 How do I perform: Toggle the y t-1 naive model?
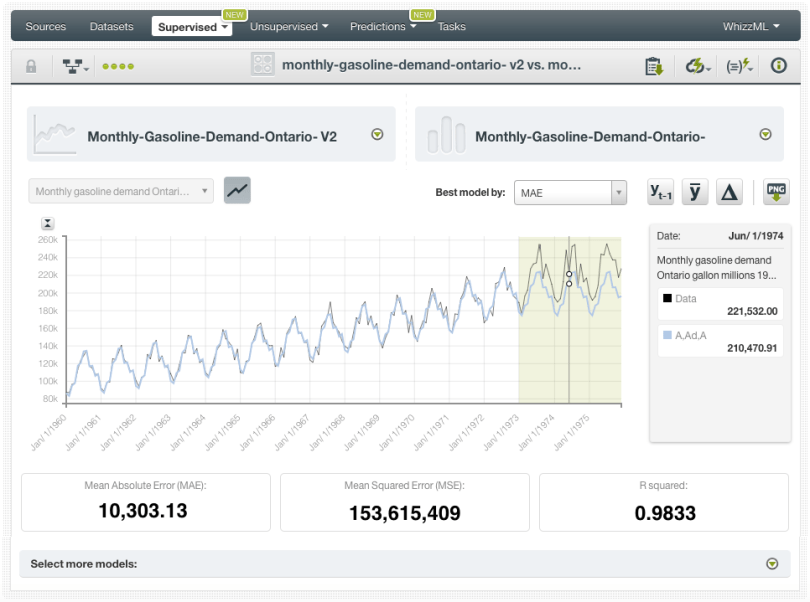[x=660, y=191]
